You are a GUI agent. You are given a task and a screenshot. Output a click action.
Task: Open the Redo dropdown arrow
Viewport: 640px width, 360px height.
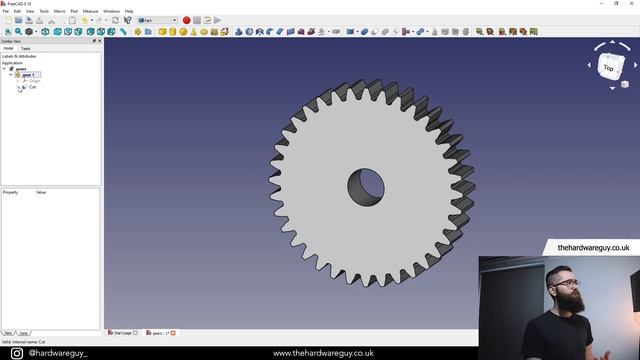[106, 20]
